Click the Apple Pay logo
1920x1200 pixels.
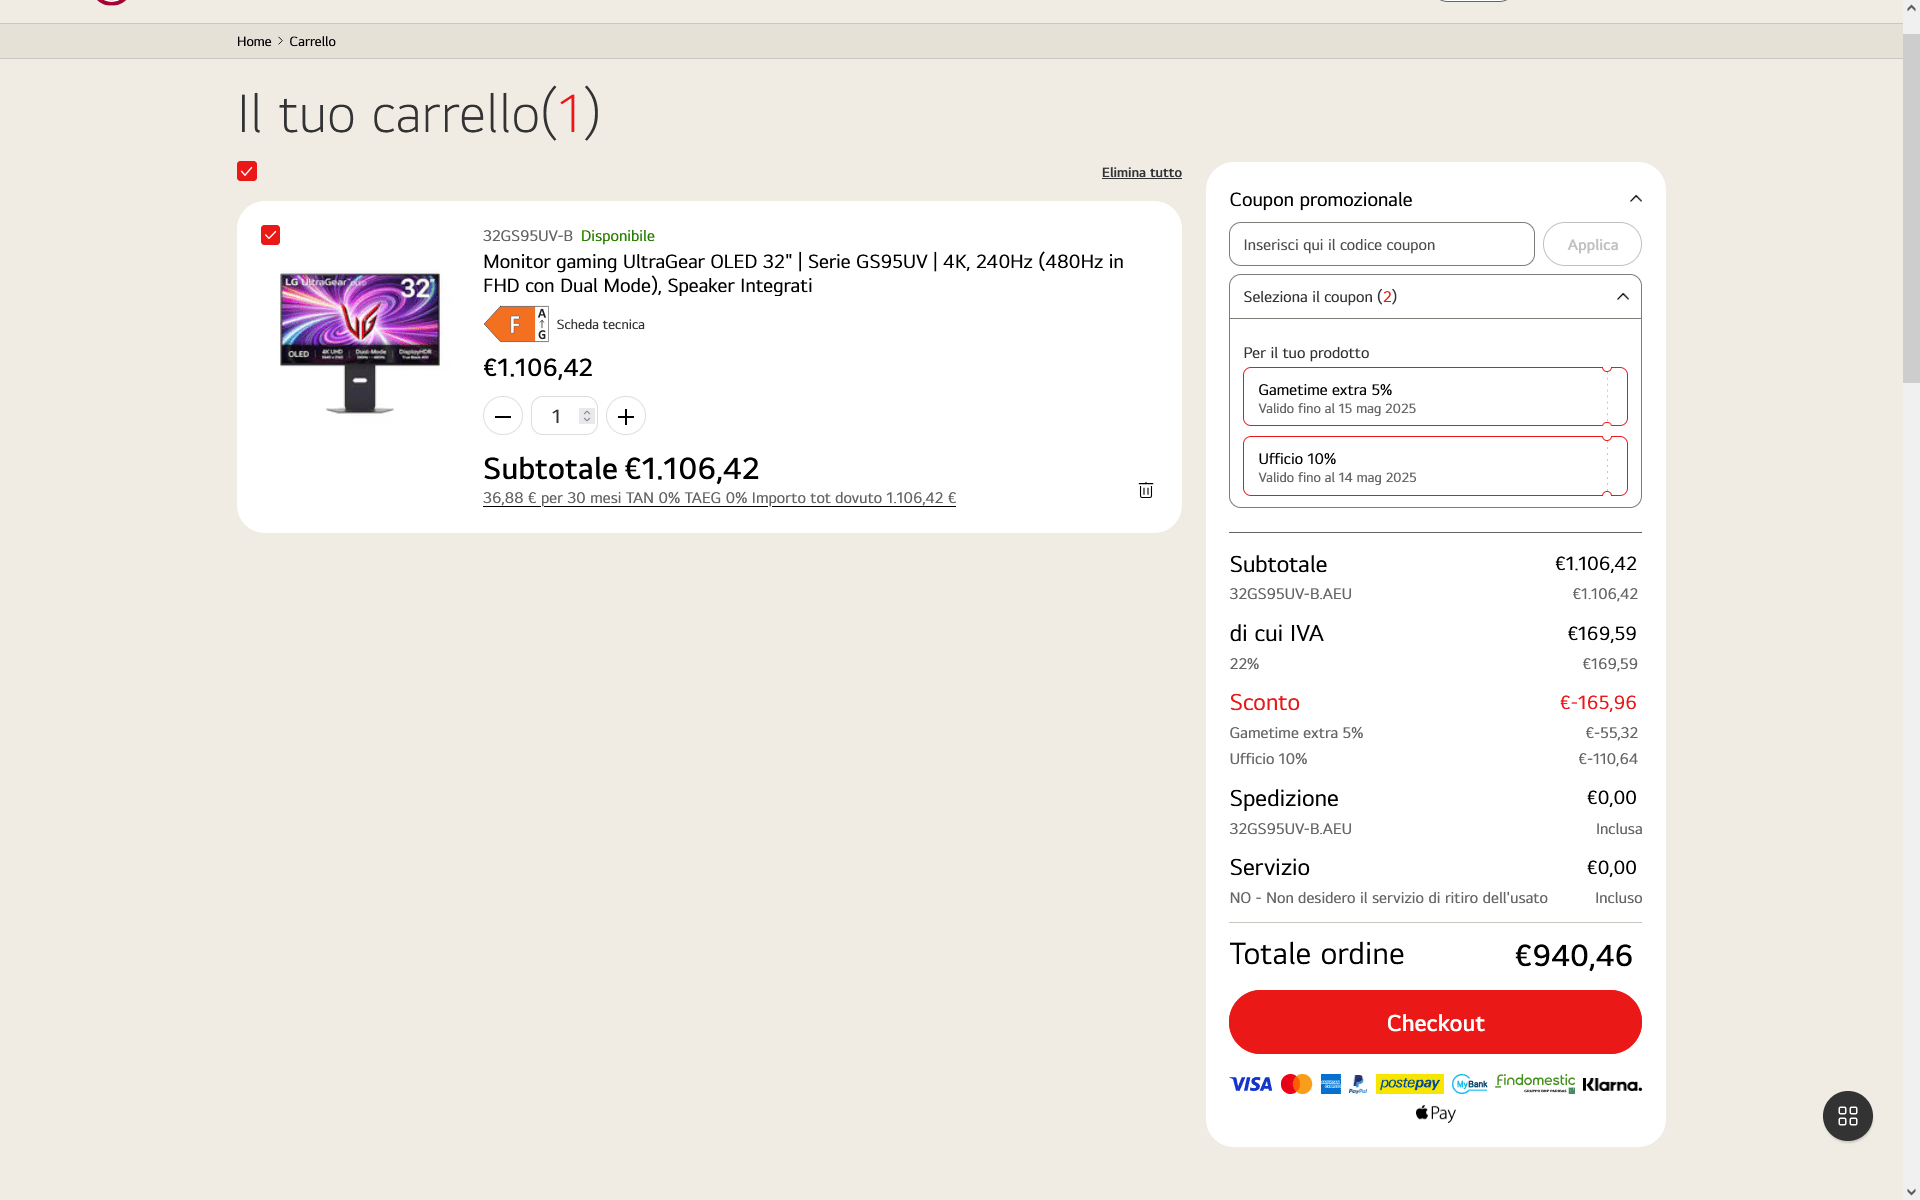click(x=1435, y=1113)
